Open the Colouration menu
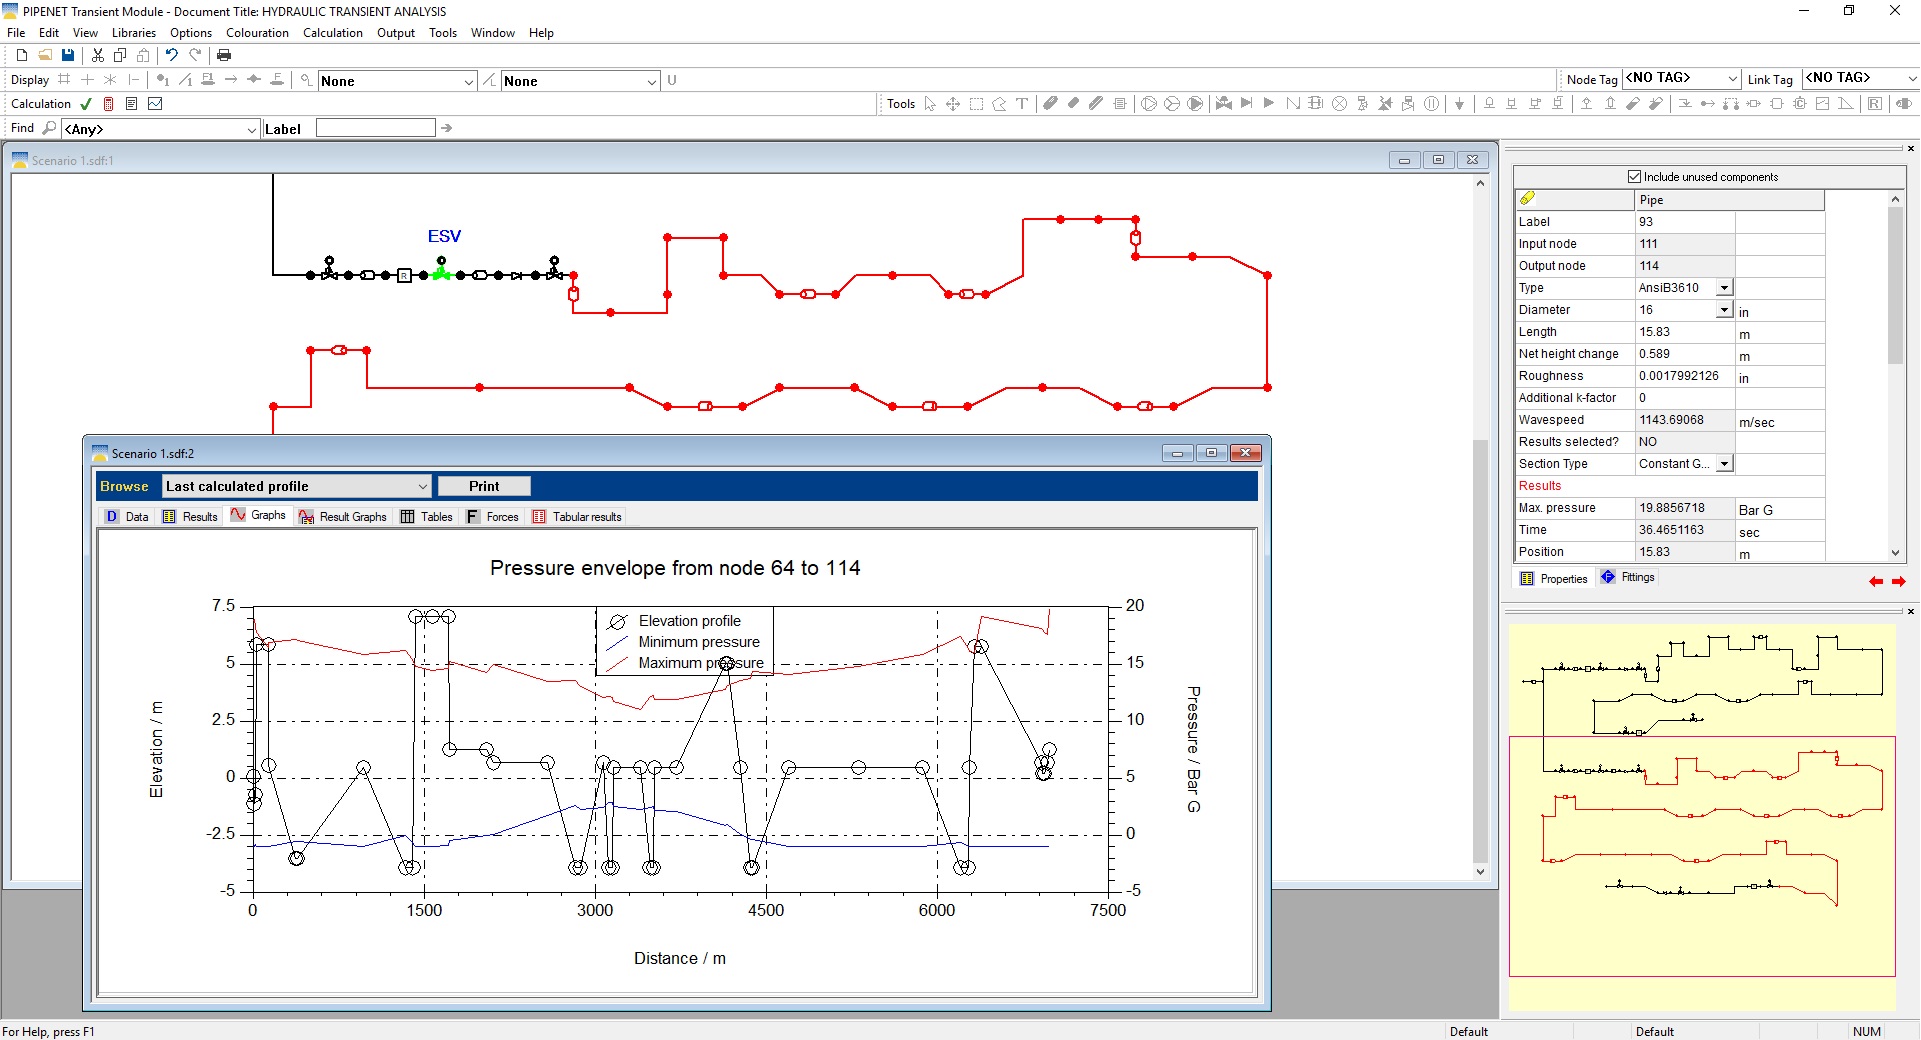 (x=256, y=32)
